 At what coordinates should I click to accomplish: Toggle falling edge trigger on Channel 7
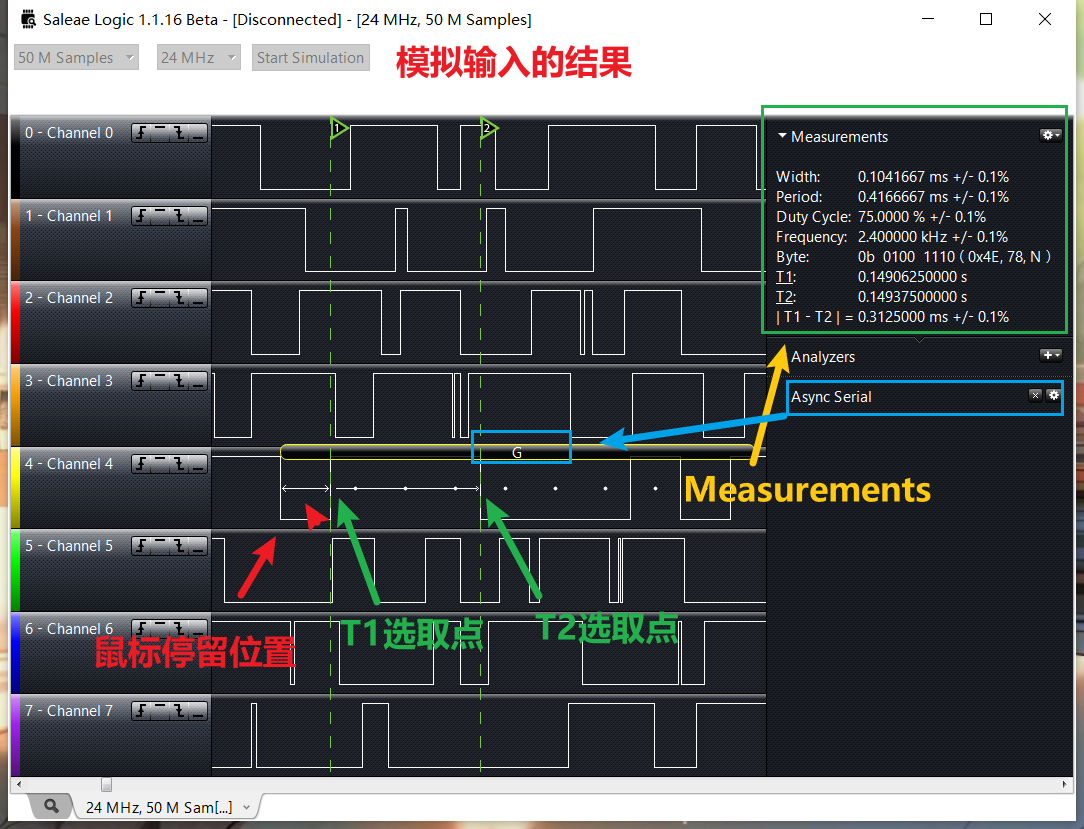coord(179,711)
